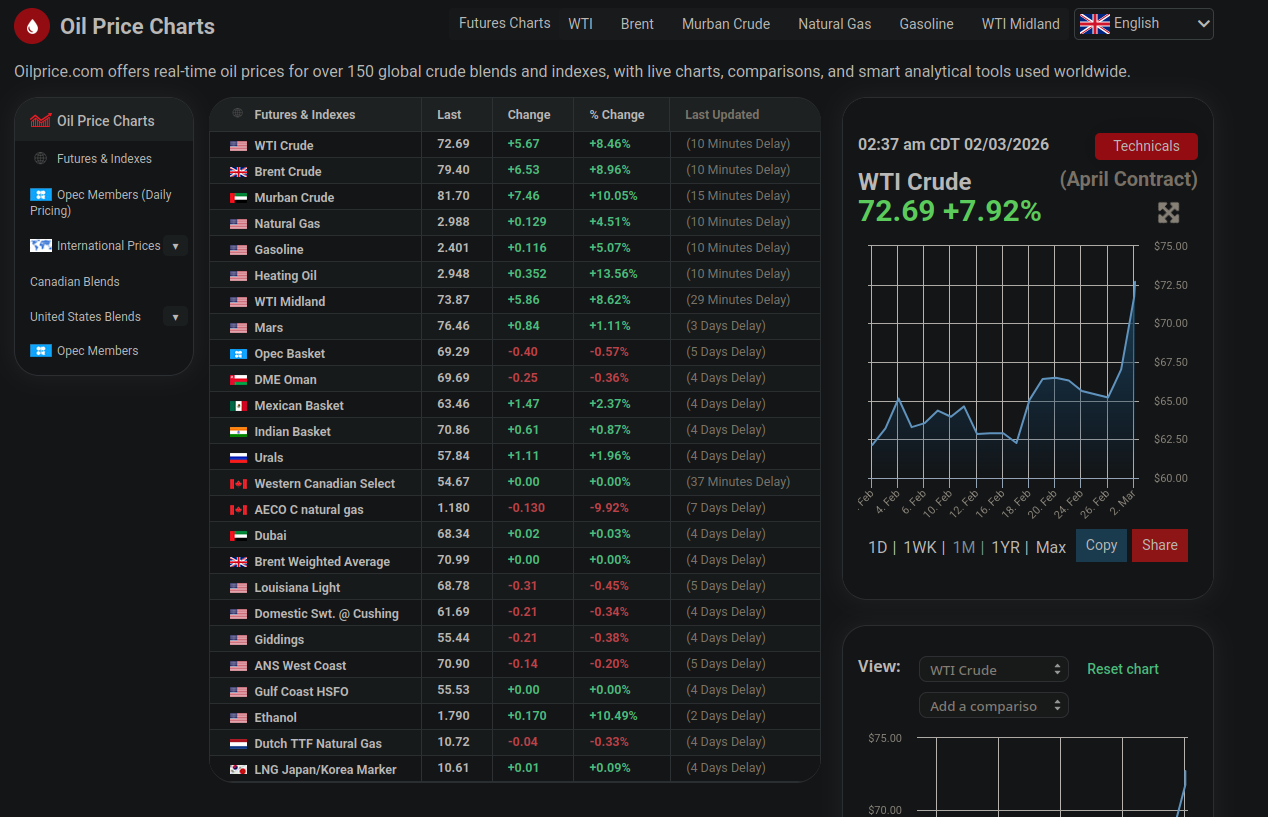Screen dimensions: 1268x817
Task: Open Opec Members (Daily Pricing) link
Action: 101,203
